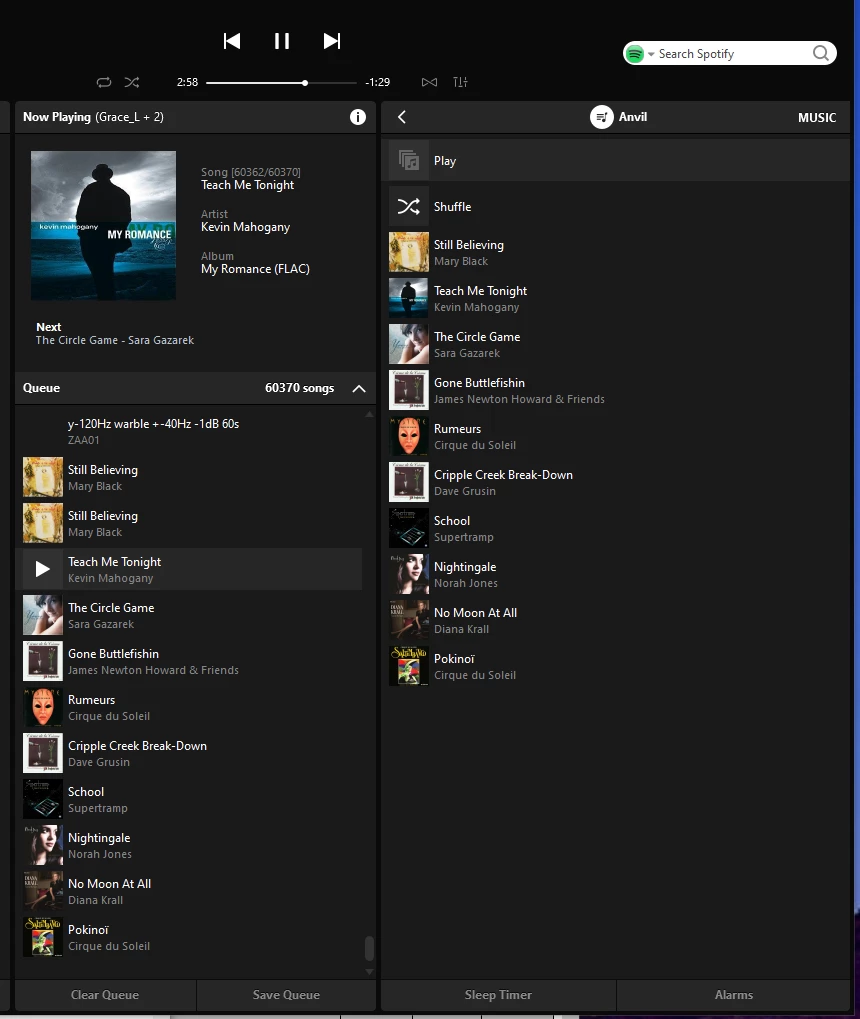This screenshot has height=1019, width=860.
Task: Open the MUSIC tab label
Action: click(816, 118)
